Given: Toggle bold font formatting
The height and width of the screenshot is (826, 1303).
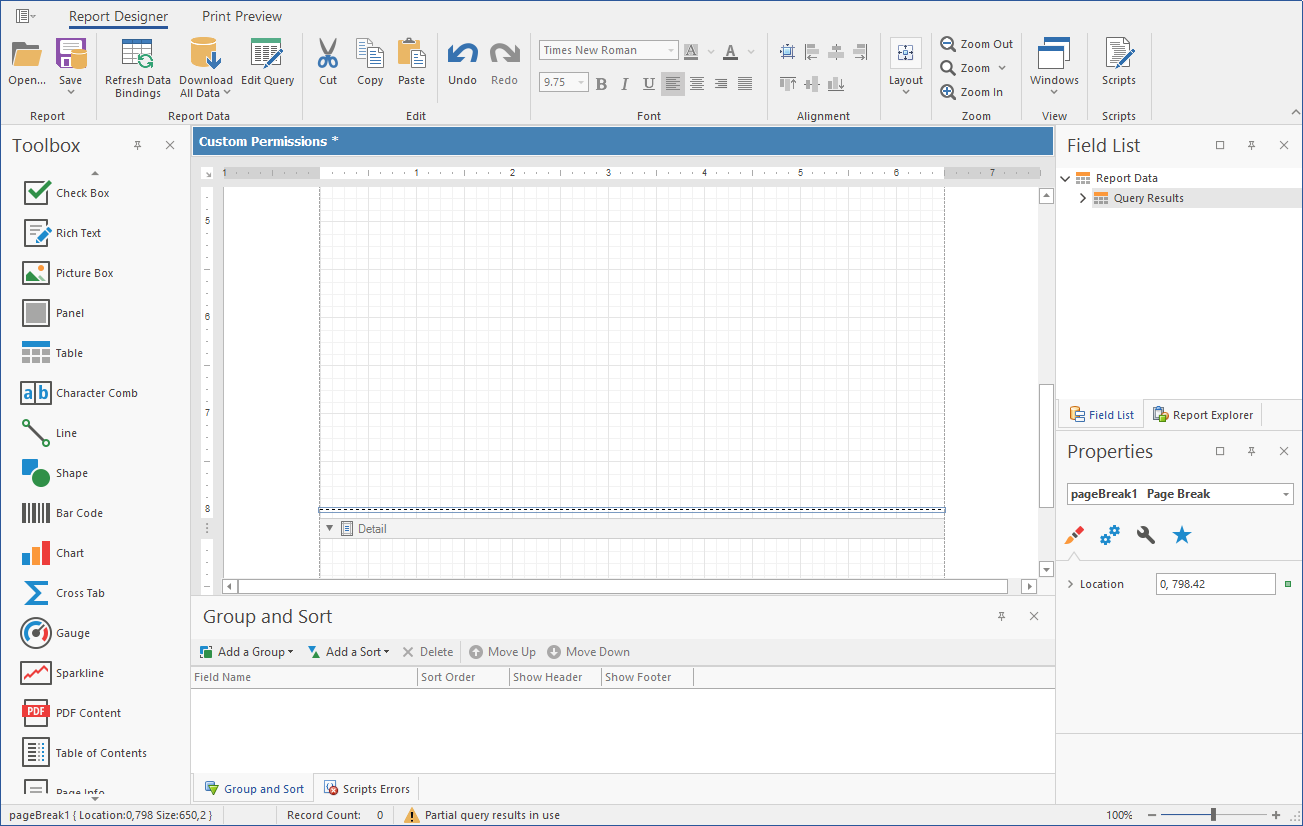Looking at the screenshot, I should coord(601,84).
